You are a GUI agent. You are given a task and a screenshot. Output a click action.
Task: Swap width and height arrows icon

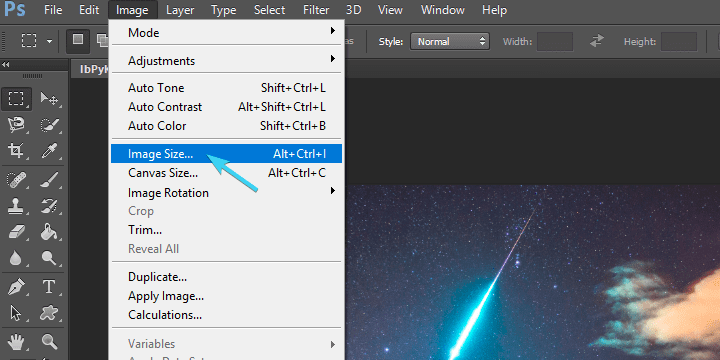pyautogui.click(x=597, y=41)
